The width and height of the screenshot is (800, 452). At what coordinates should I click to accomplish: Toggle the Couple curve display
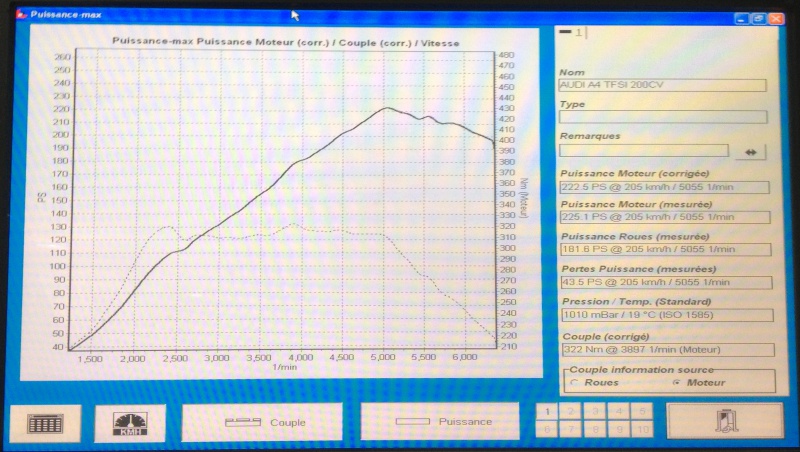[262, 422]
